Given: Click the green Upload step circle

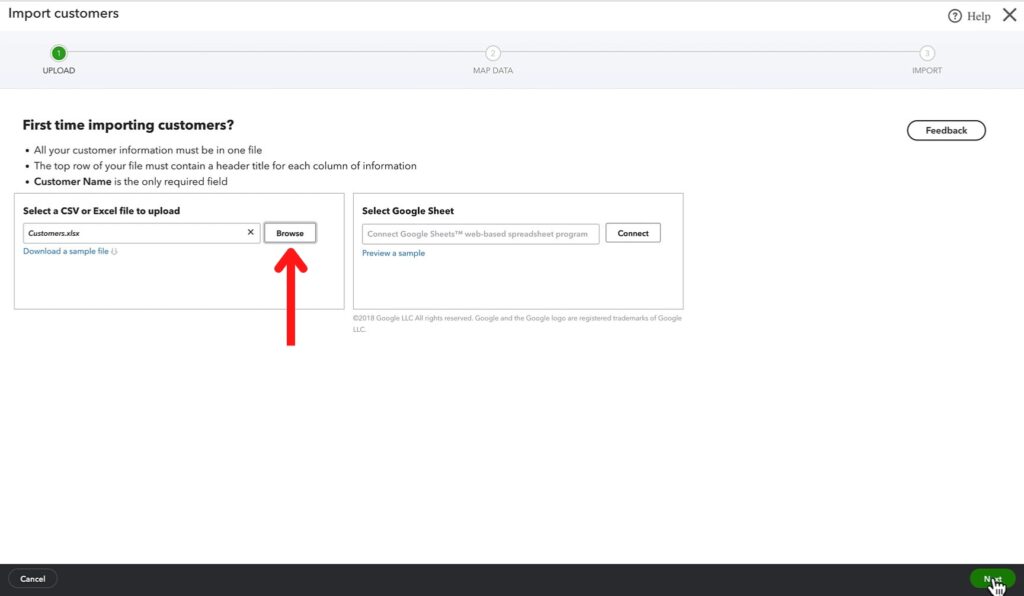Looking at the screenshot, I should [58, 51].
